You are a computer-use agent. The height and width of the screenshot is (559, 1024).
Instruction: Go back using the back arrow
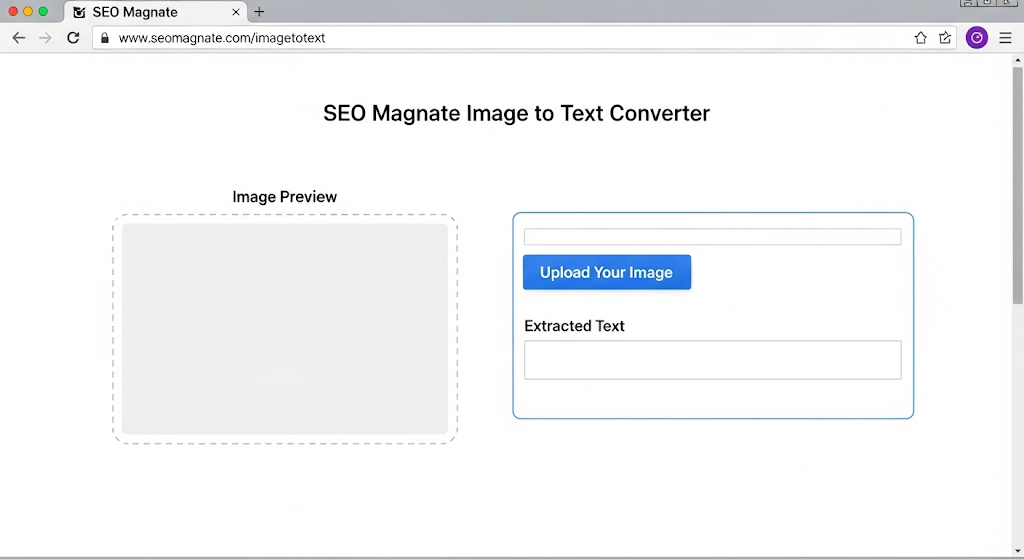coord(19,38)
